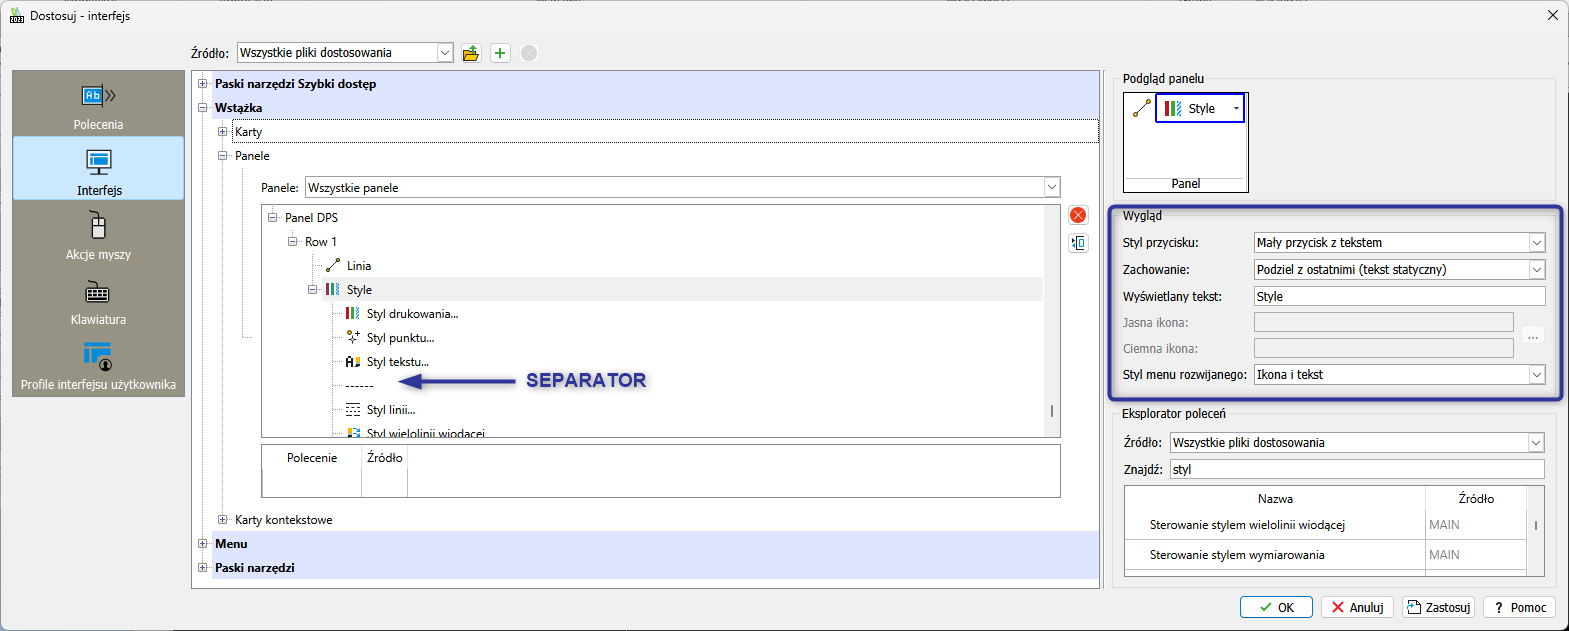Click the insert panel icon below delete

(x=1078, y=243)
